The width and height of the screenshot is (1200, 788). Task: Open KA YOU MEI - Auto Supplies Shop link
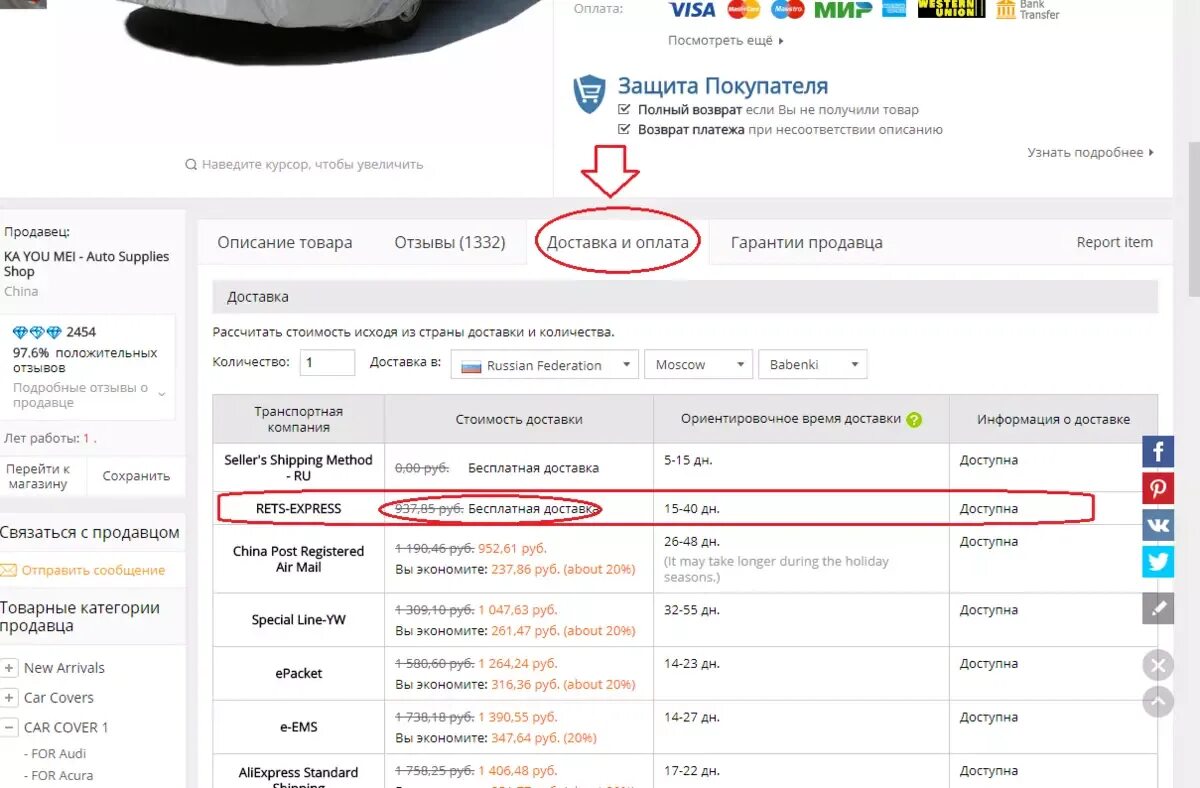[87, 264]
